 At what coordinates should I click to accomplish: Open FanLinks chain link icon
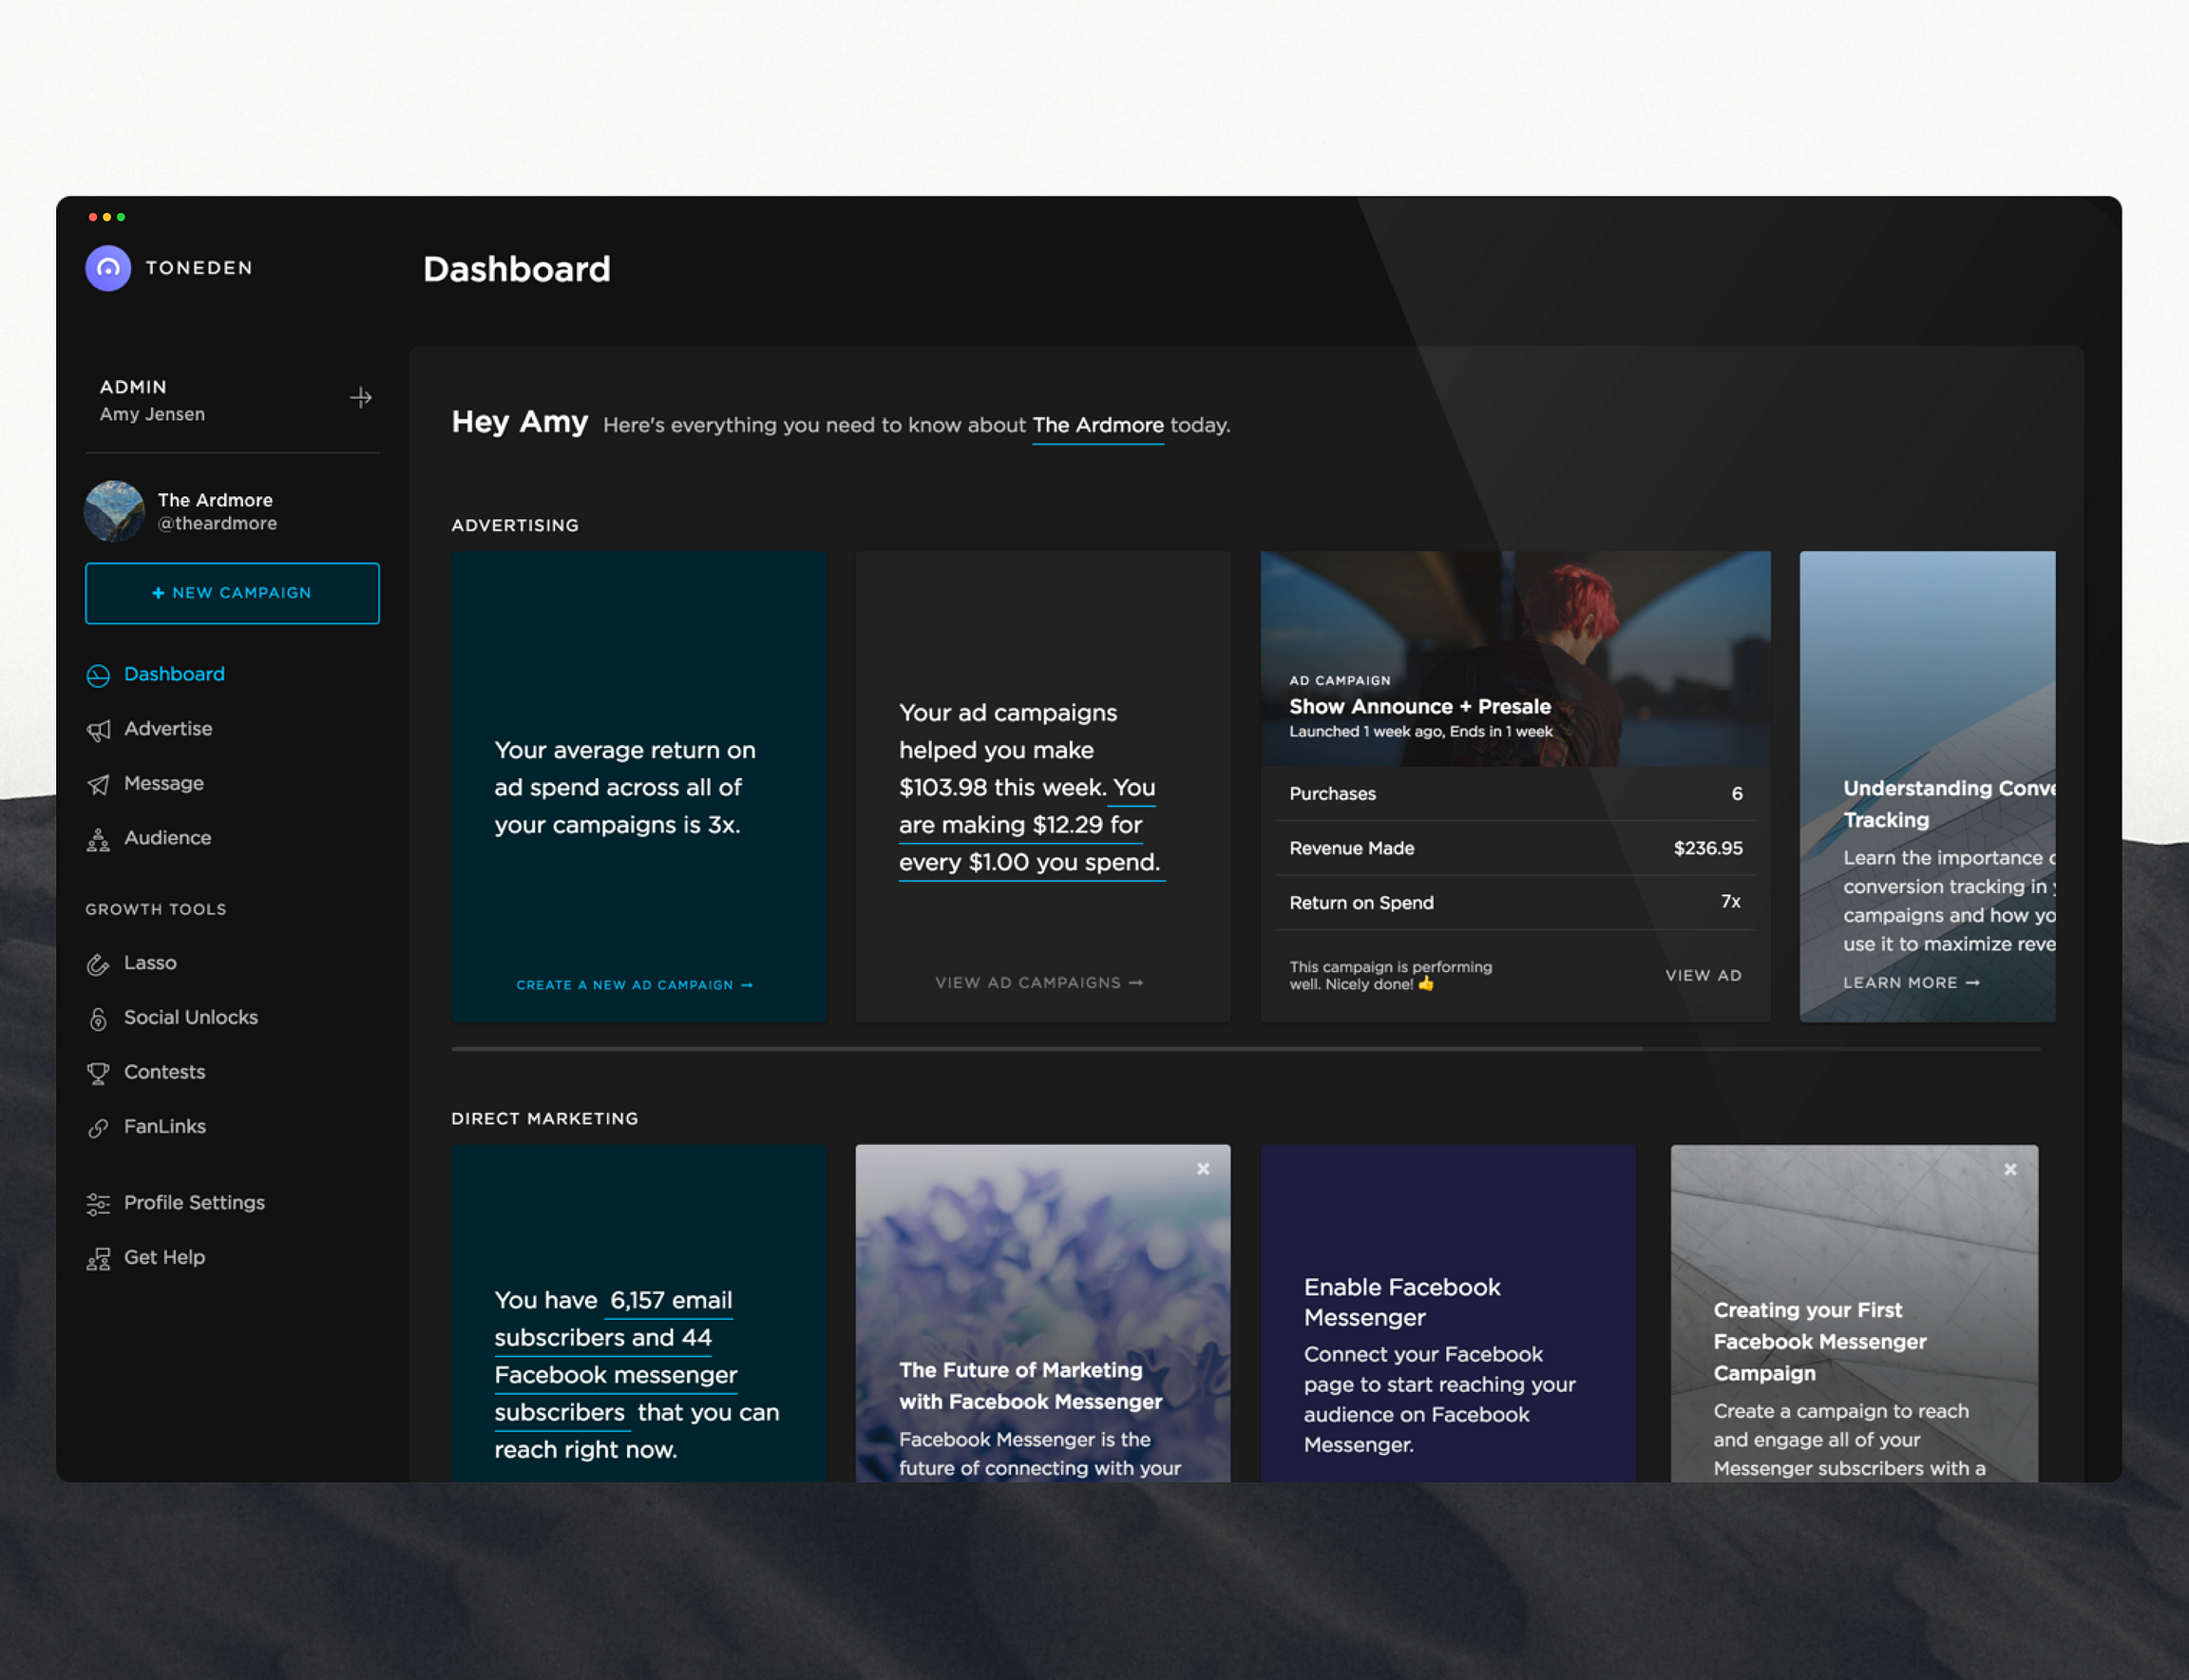click(98, 1128)
